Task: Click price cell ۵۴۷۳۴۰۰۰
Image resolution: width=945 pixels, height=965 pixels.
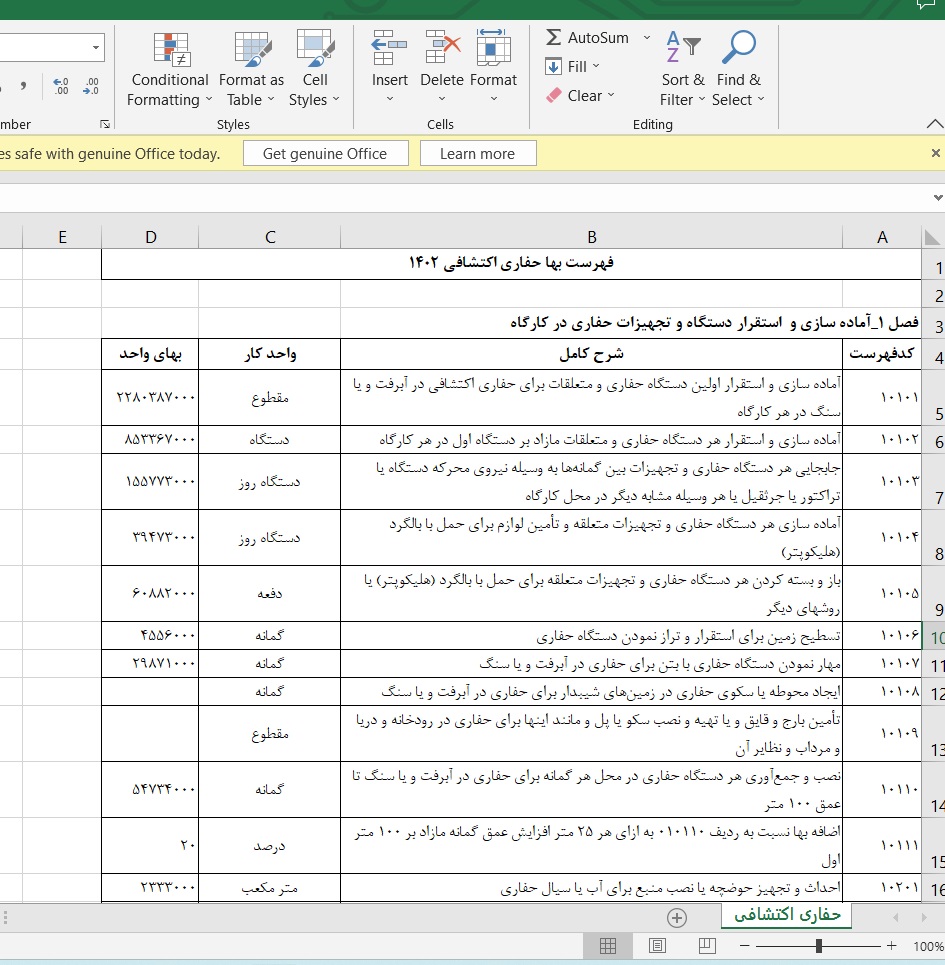Action: click(x=150, y=790)
